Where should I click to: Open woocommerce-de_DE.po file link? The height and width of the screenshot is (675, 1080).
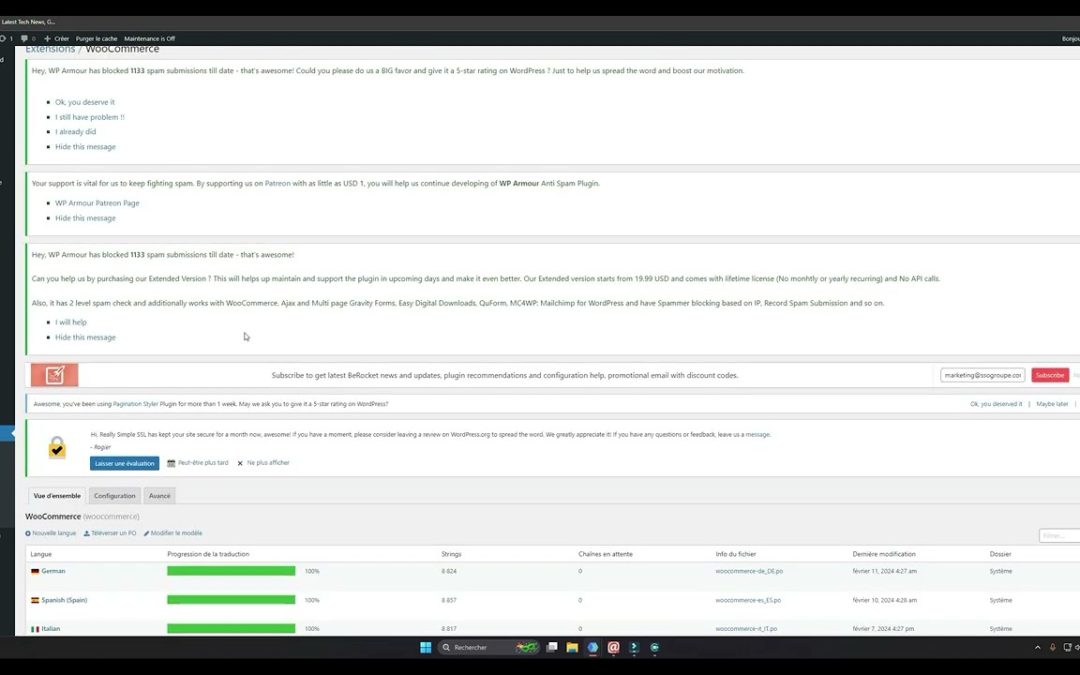749,571
